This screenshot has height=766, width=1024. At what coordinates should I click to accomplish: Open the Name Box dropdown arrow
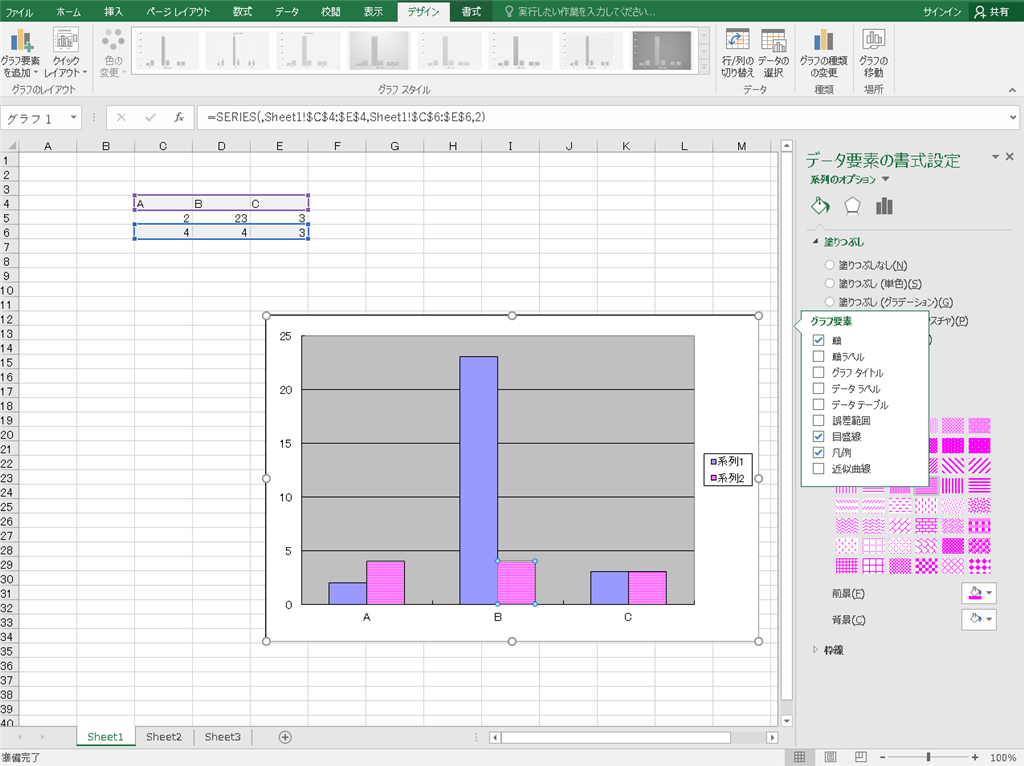[x=73, y=118]
